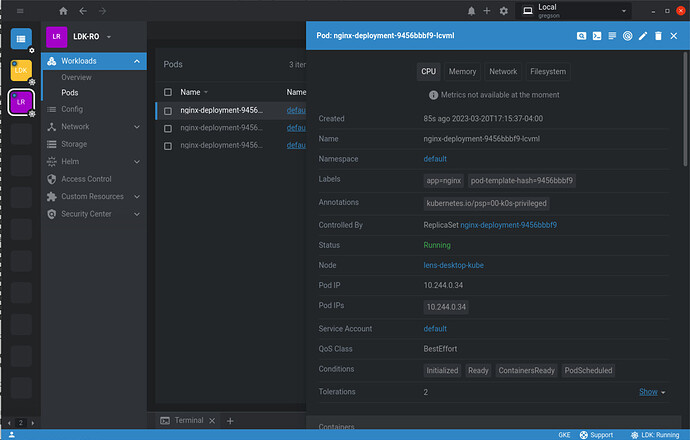Click the home icon in top bar
The height and width of the screenshot is (440, 690).
pyautogui.click(x=64, y=11)
